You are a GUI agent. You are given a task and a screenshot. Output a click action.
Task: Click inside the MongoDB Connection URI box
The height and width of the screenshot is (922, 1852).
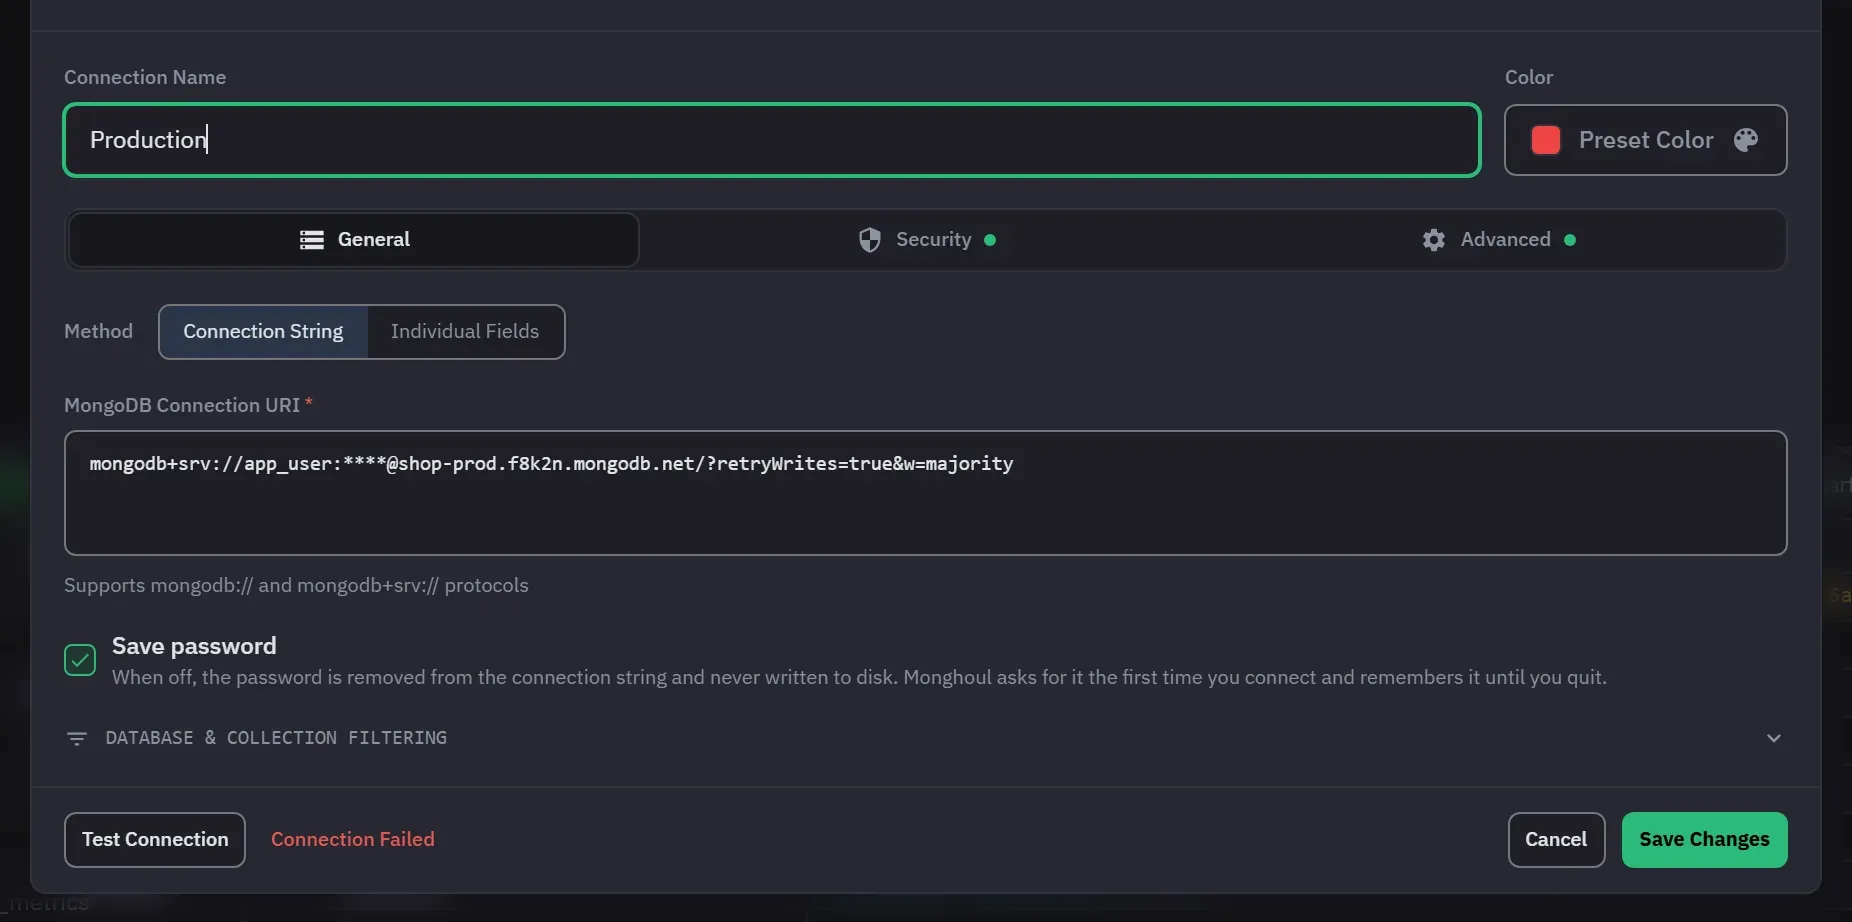[x=926, y=493]
